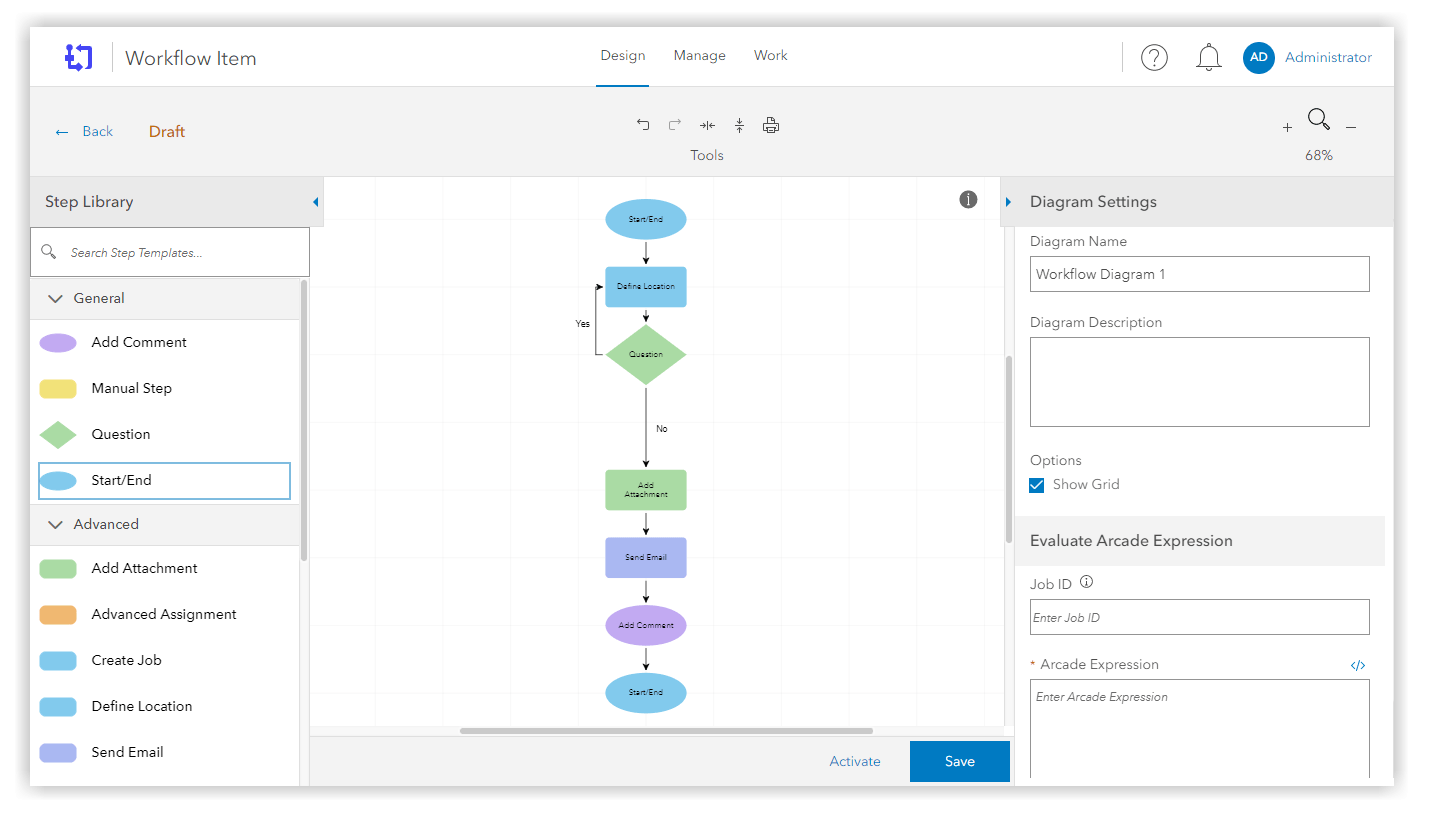Switch to the Manage tab
1435x825 pixels.
[x=699, y=56]
